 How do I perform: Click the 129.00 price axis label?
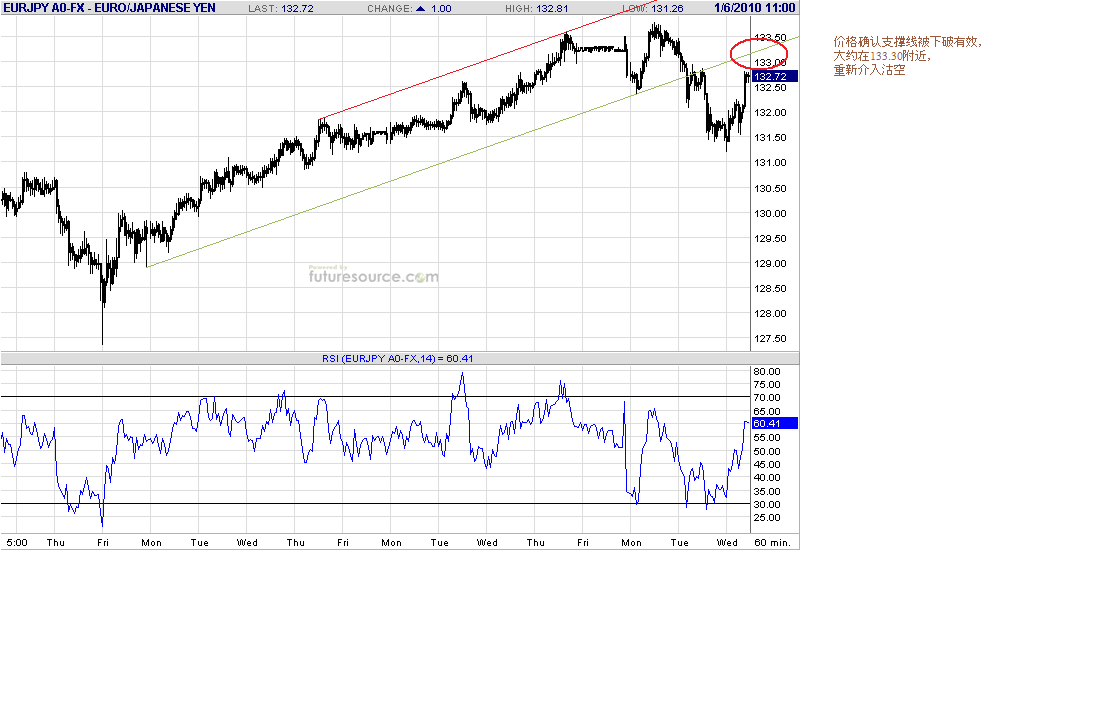tap(770, 263)
